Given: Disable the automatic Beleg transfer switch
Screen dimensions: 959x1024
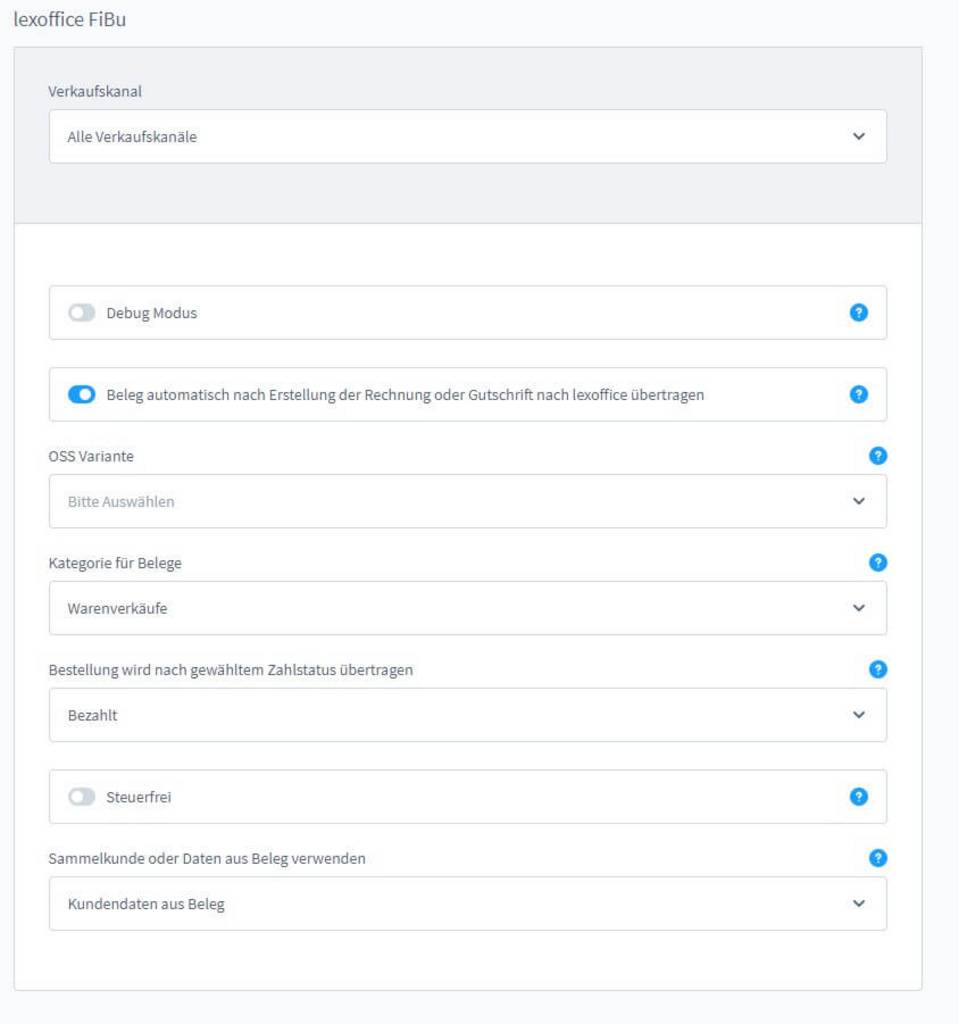Looking at the screenshot, I should (x=82, y=395).
